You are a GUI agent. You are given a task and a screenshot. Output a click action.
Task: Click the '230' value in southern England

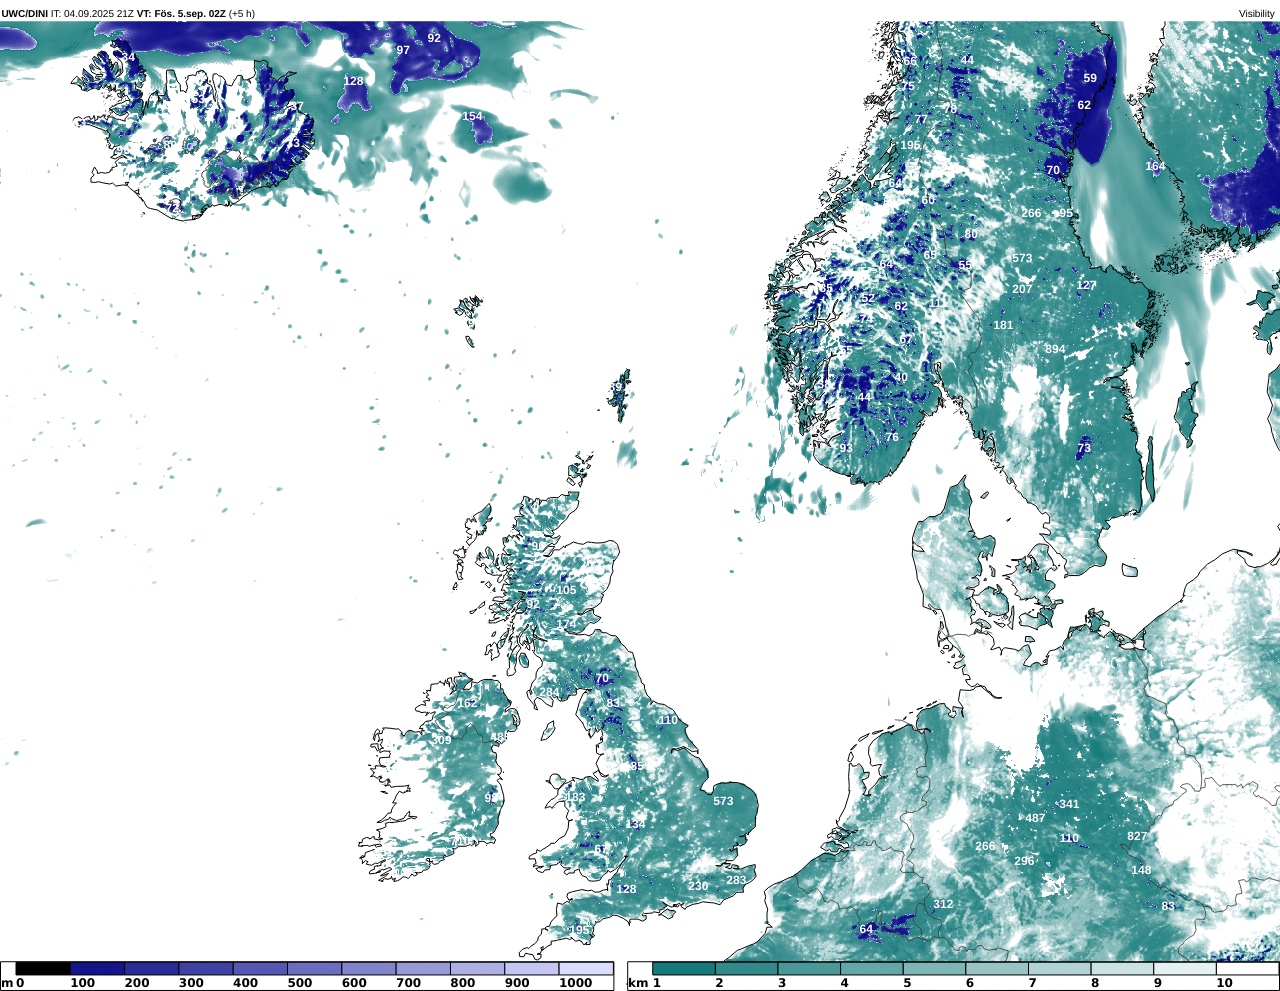coord(698,886)
